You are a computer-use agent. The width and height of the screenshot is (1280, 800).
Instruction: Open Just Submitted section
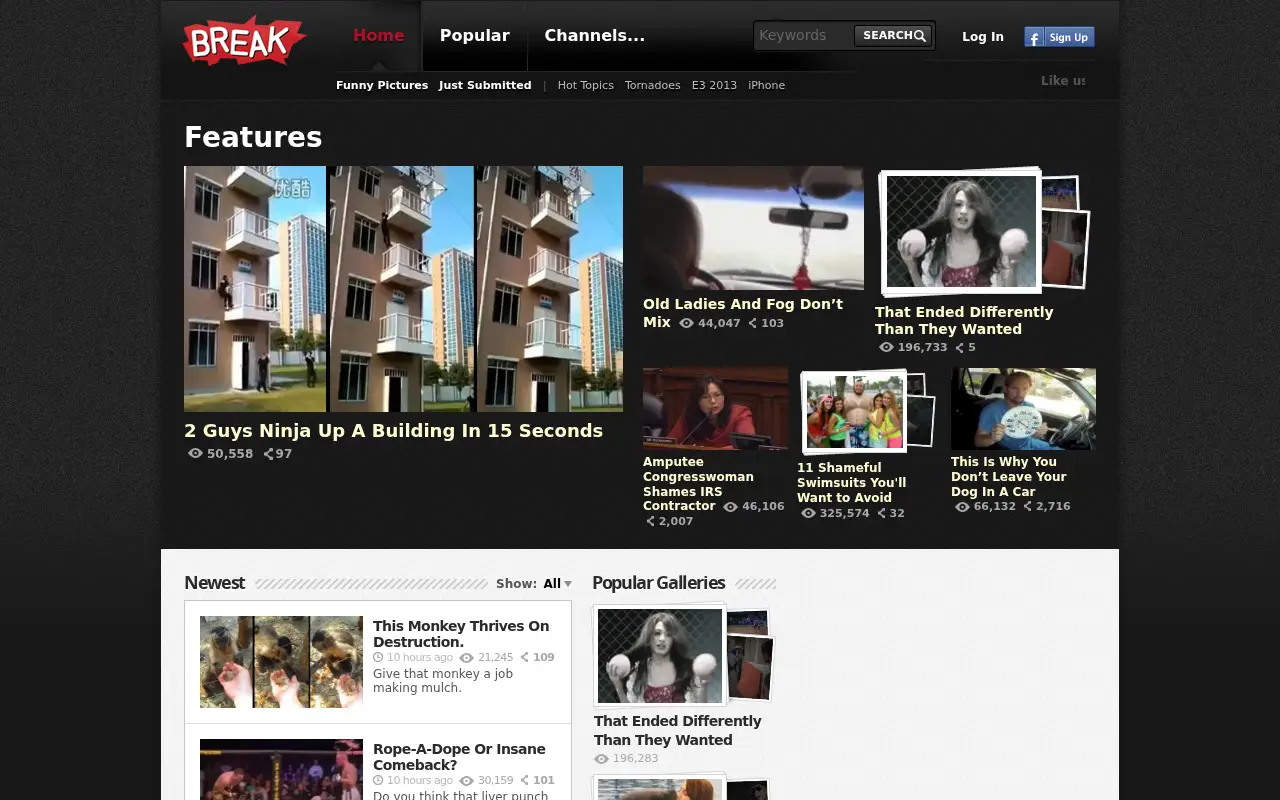pos(485,85)
